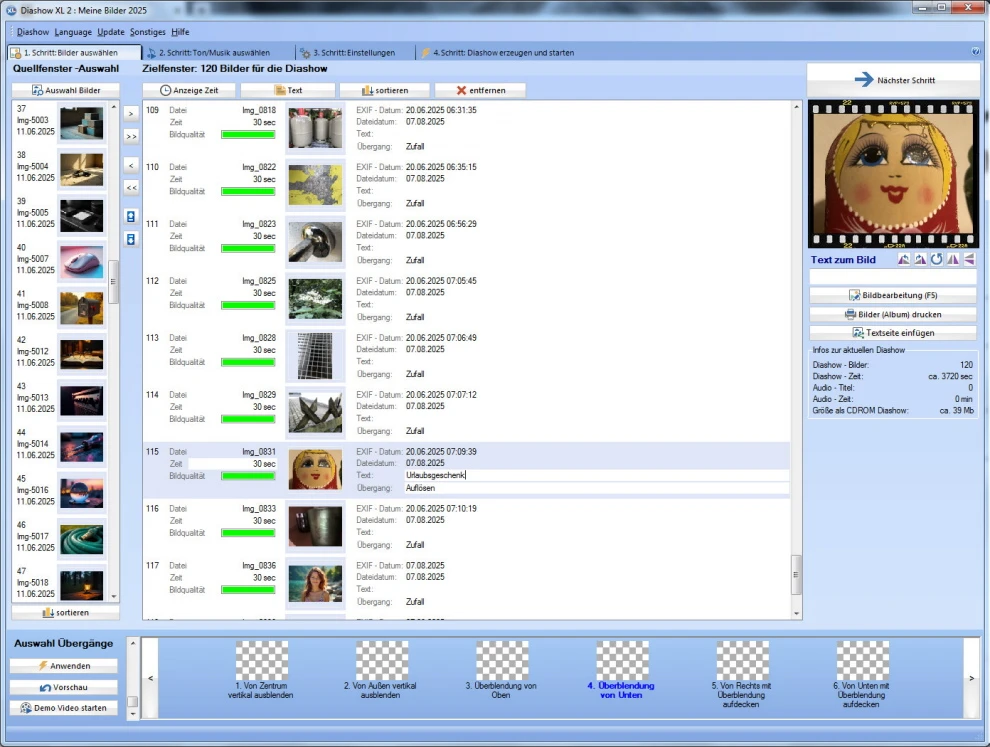Select transition 1. Von Zentrum vertikal ausblenden
The height and width of the screenshot is (747, 990).
coord(261,671)
